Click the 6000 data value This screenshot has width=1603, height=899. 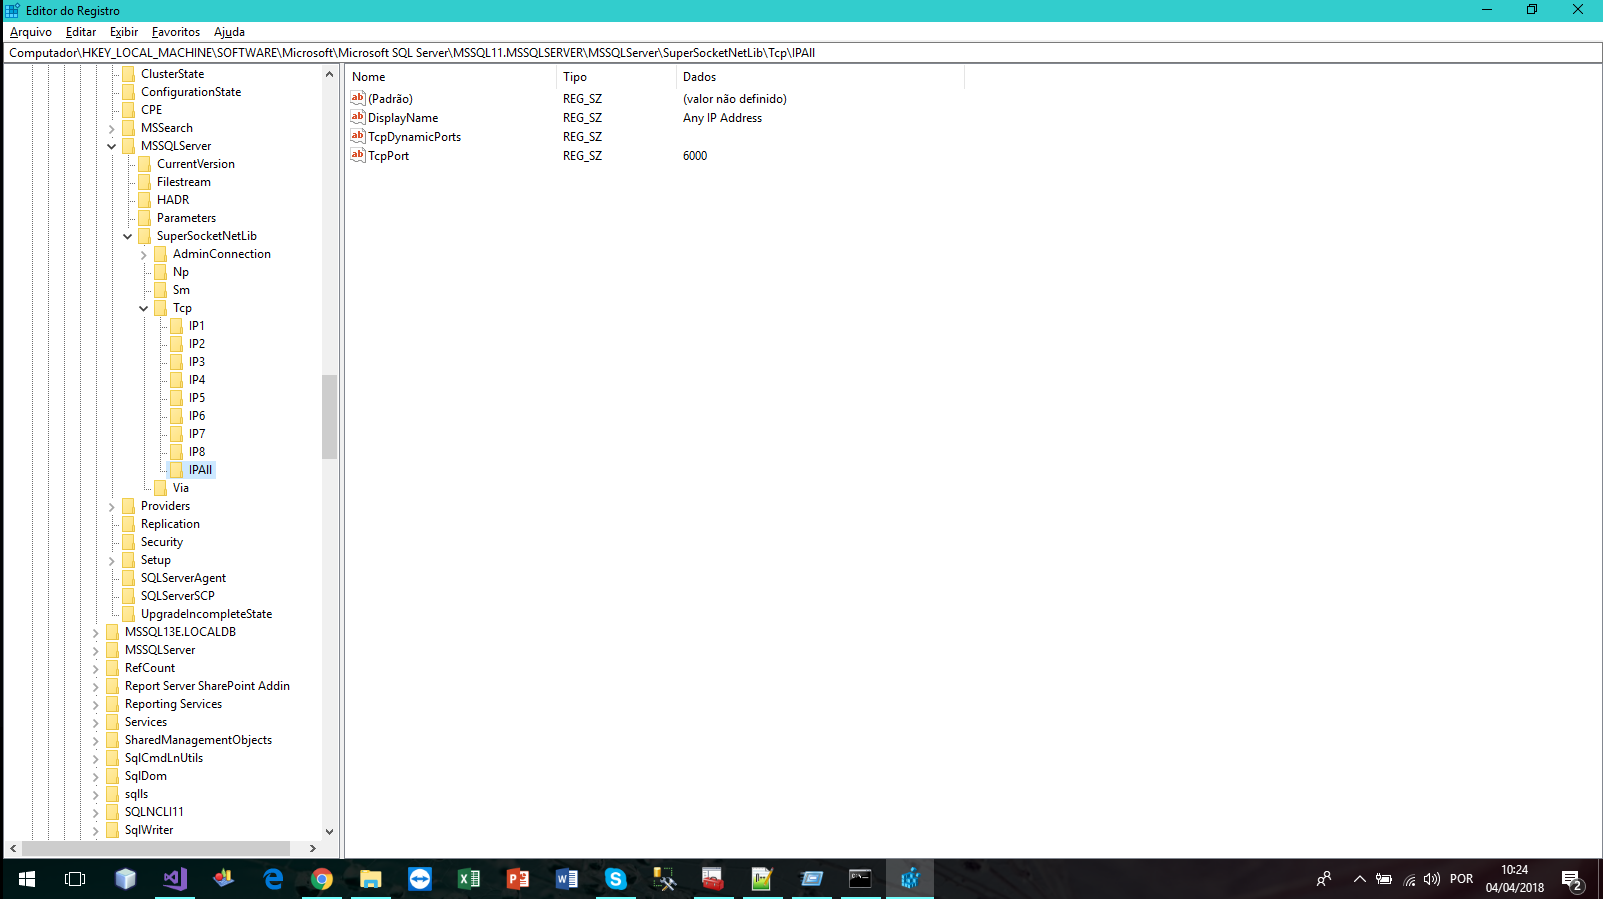coord(695,156)
